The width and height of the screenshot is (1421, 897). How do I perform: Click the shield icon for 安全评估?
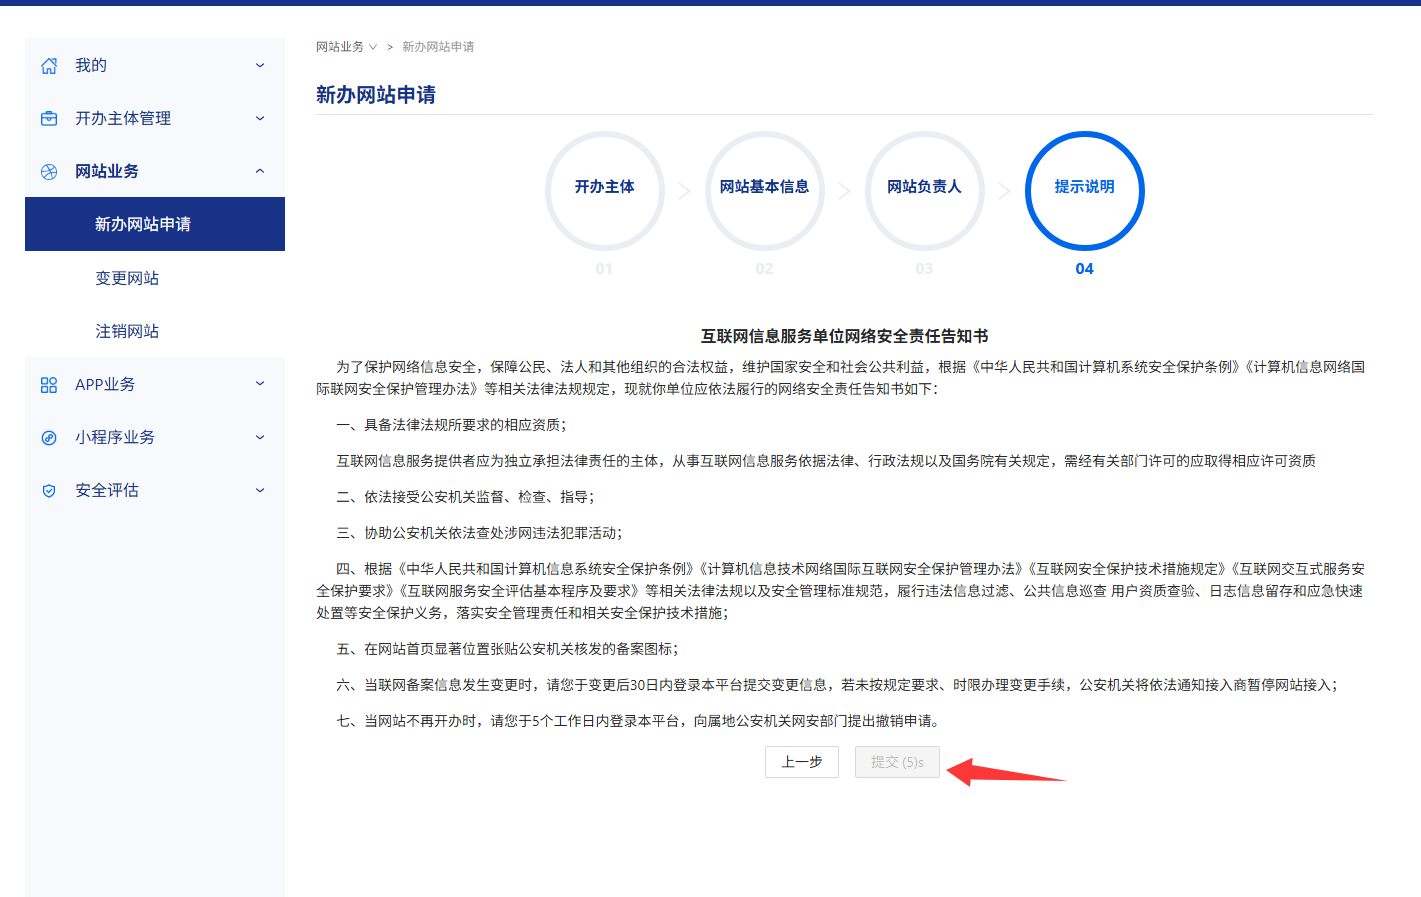click(x=48, y=490)
